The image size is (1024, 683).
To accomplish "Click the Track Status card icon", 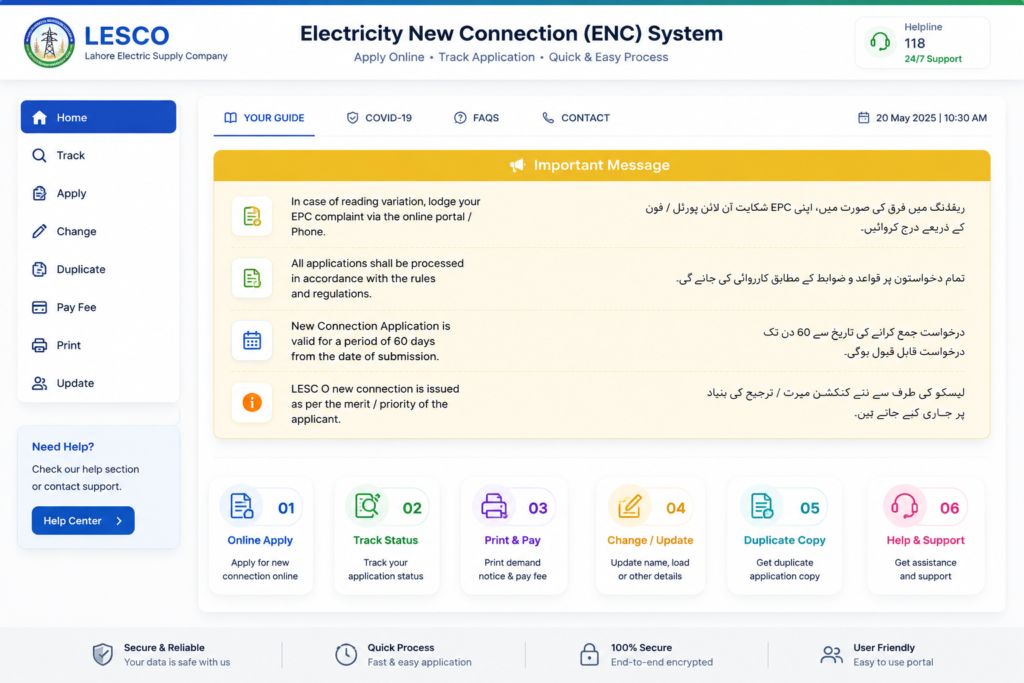I will [x=367, y=506].
